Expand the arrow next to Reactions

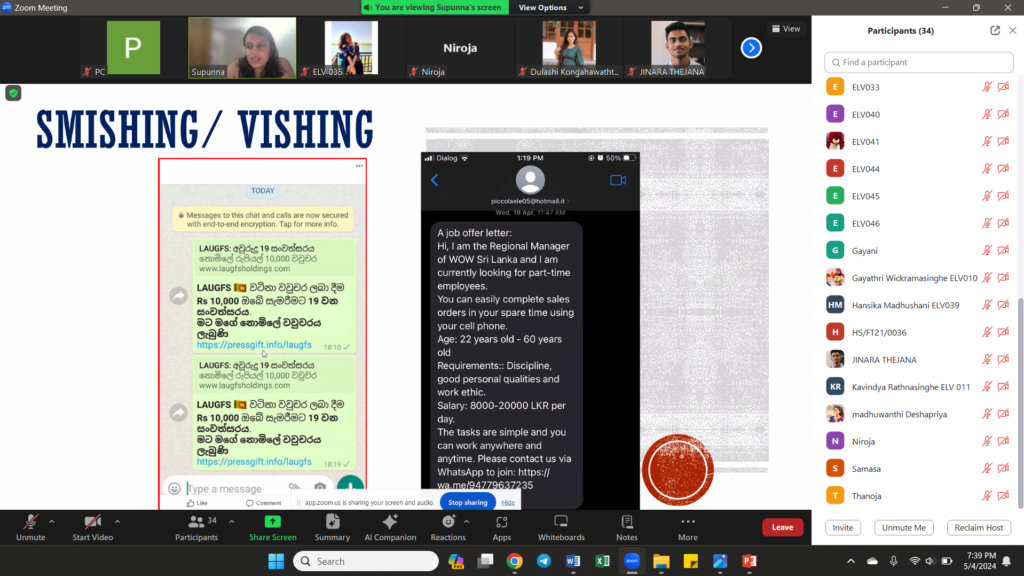466,521
